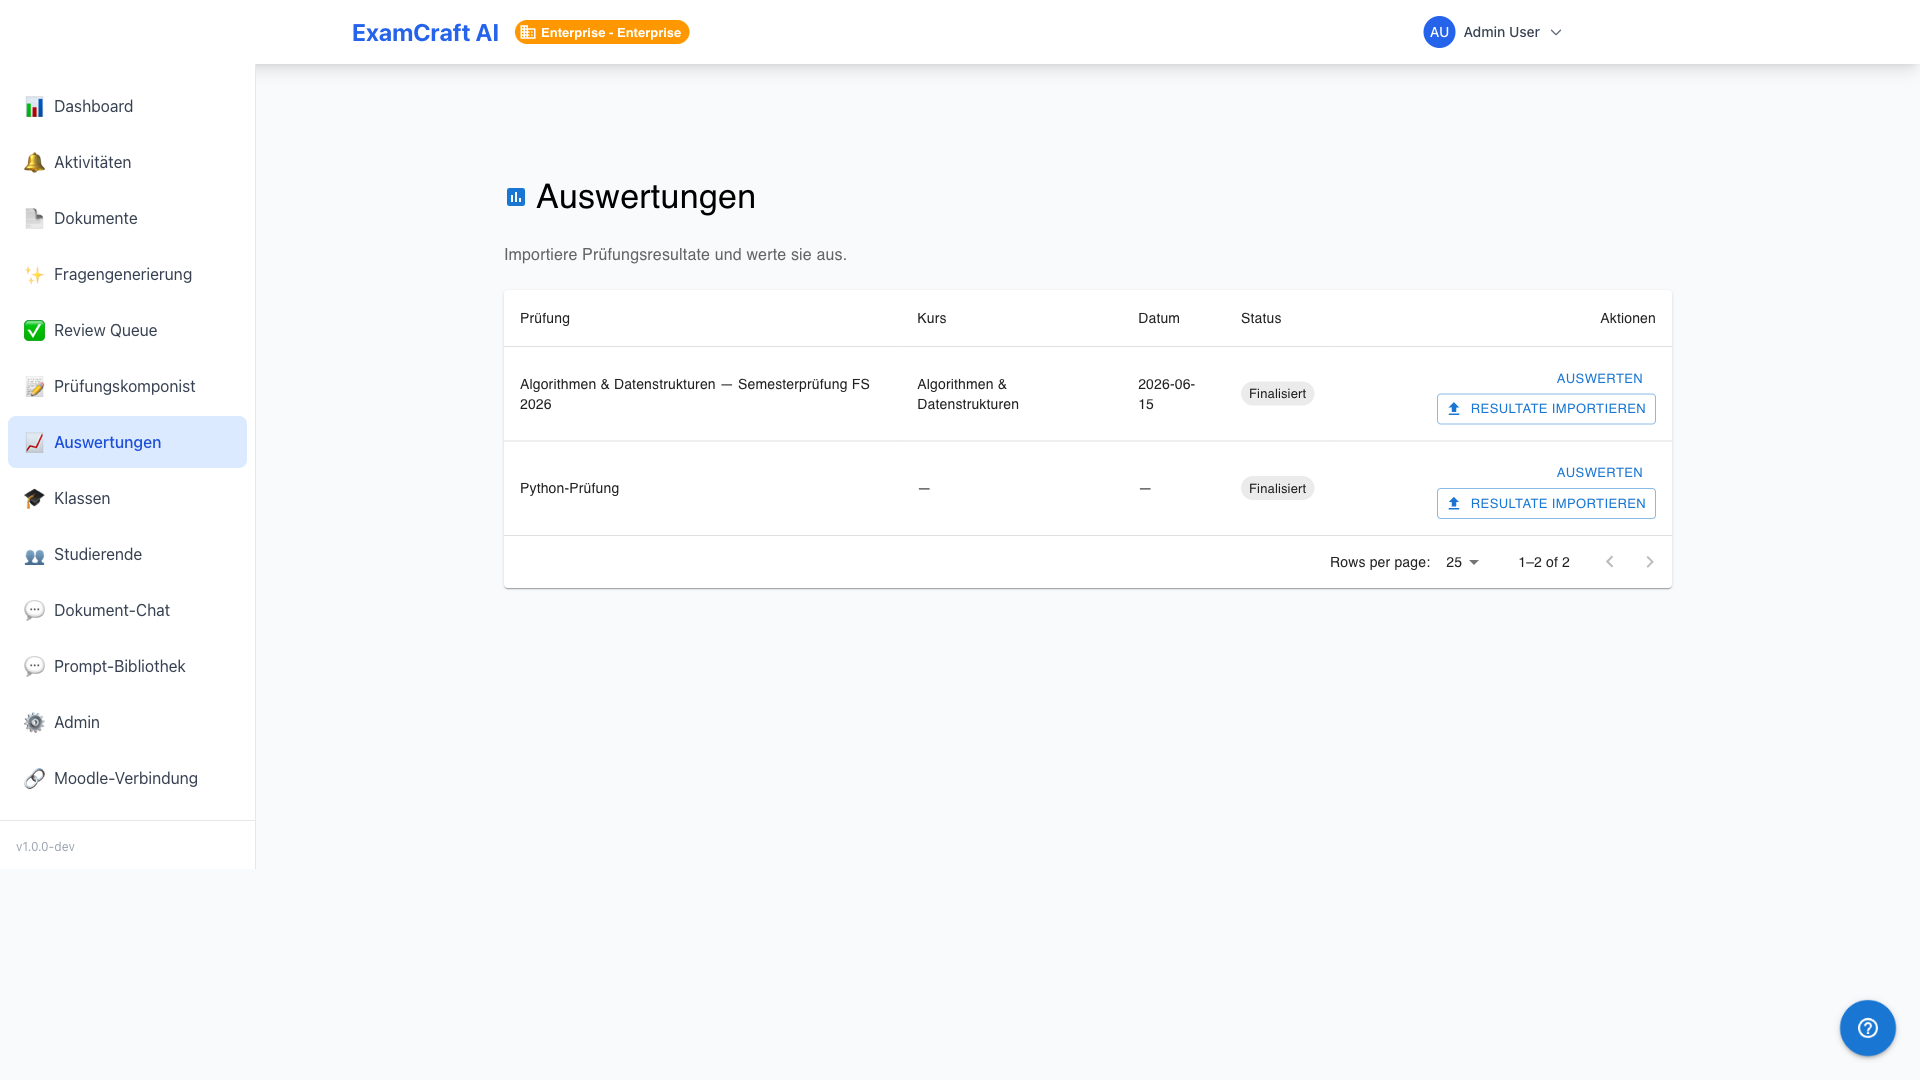This screenshot has height=1080, width=1920.
Task: Click the Prompt-Bibliothek speech bubble icon
Action: pyautogui.click(x=34, y=667)
